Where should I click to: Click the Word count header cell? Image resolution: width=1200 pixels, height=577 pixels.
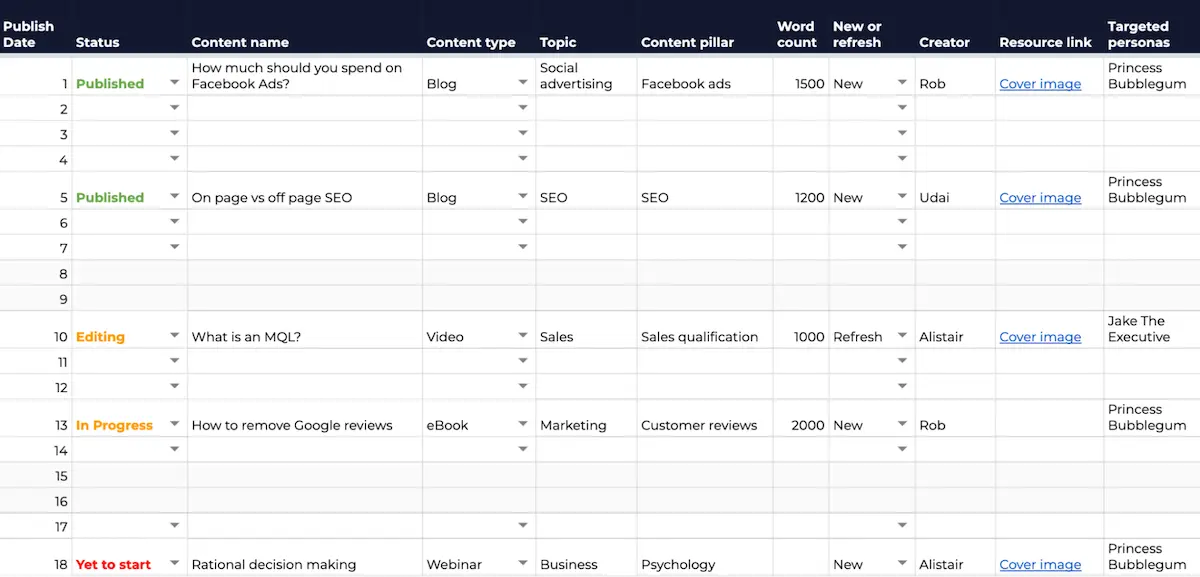(x=796, y=35)
